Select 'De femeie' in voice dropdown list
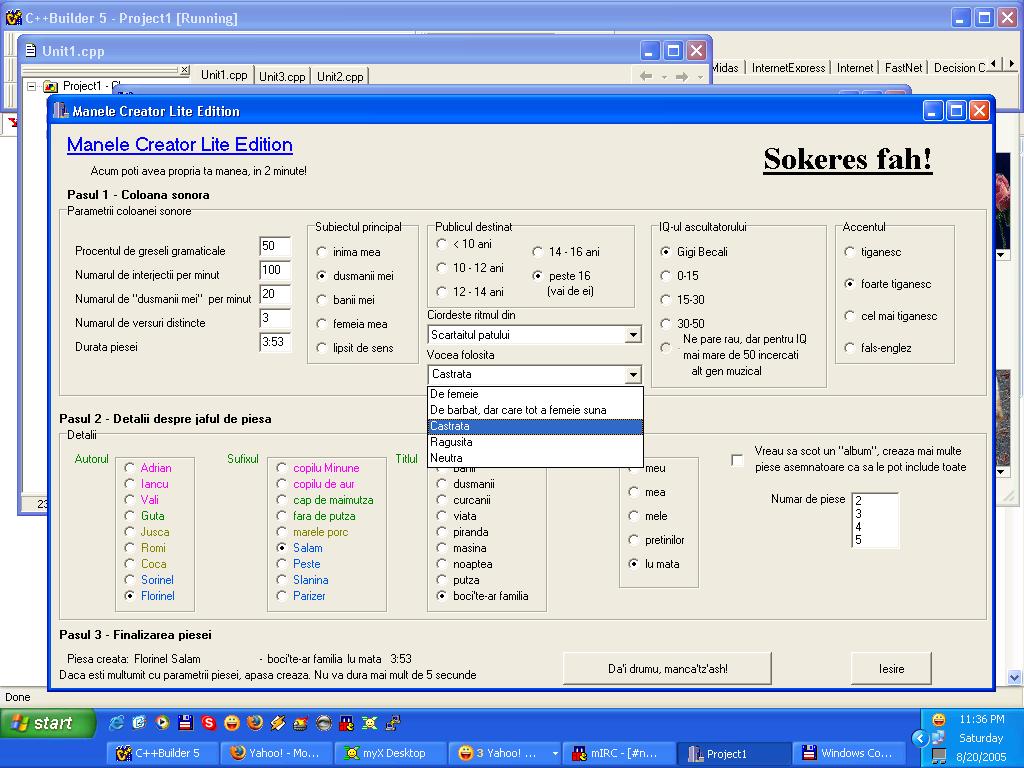This screenshot has height=768, width=1024. tap(454, 394)
